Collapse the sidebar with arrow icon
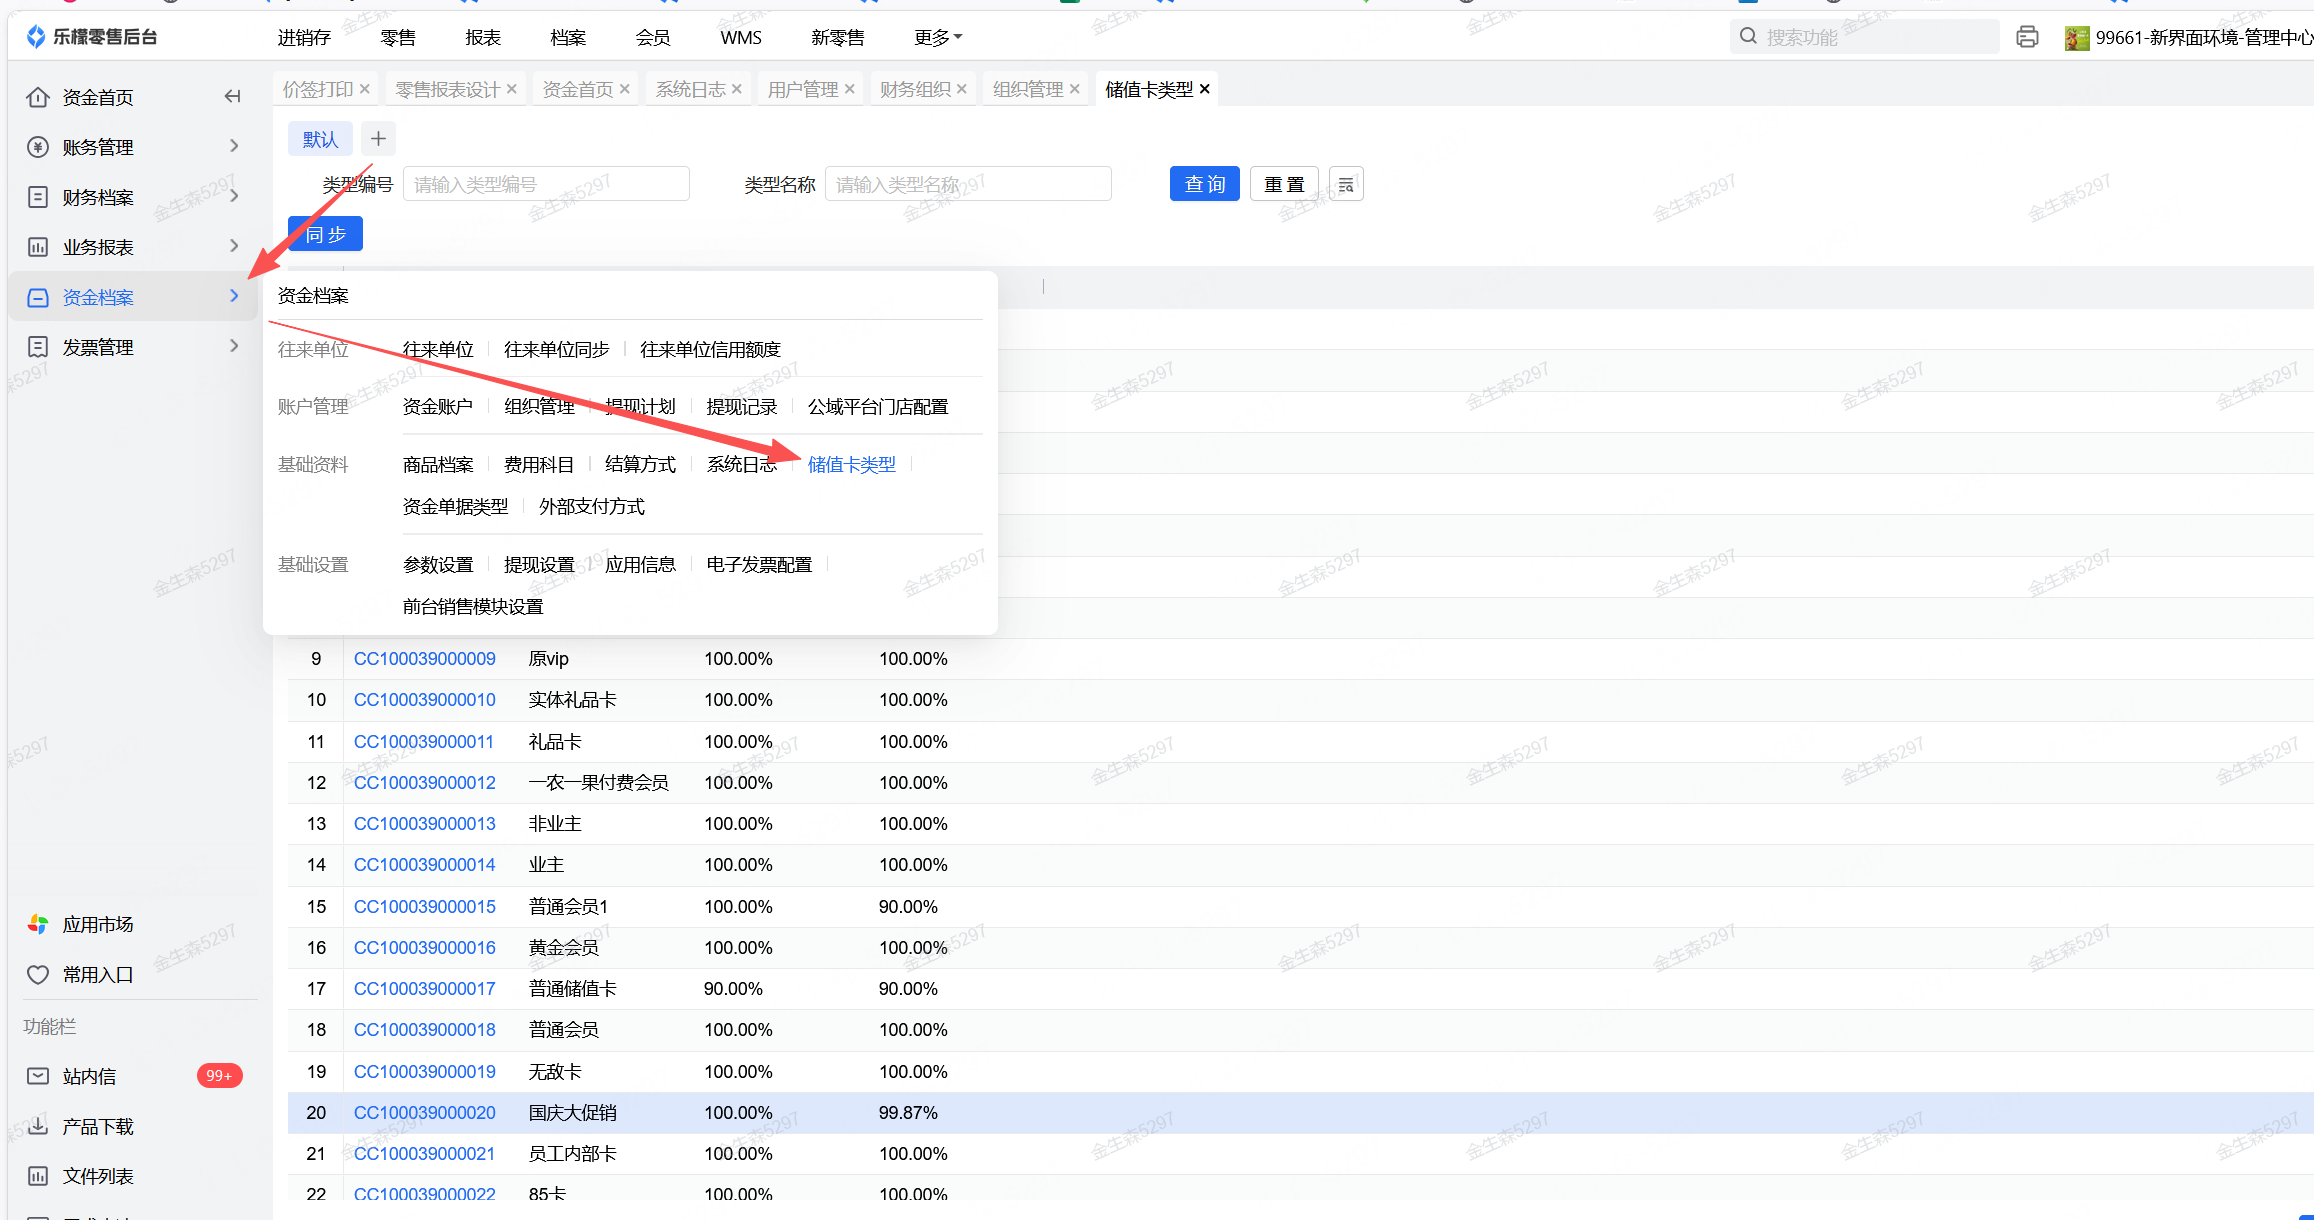The width and height of the screenshot is (2314, 1220). (232, 96)
